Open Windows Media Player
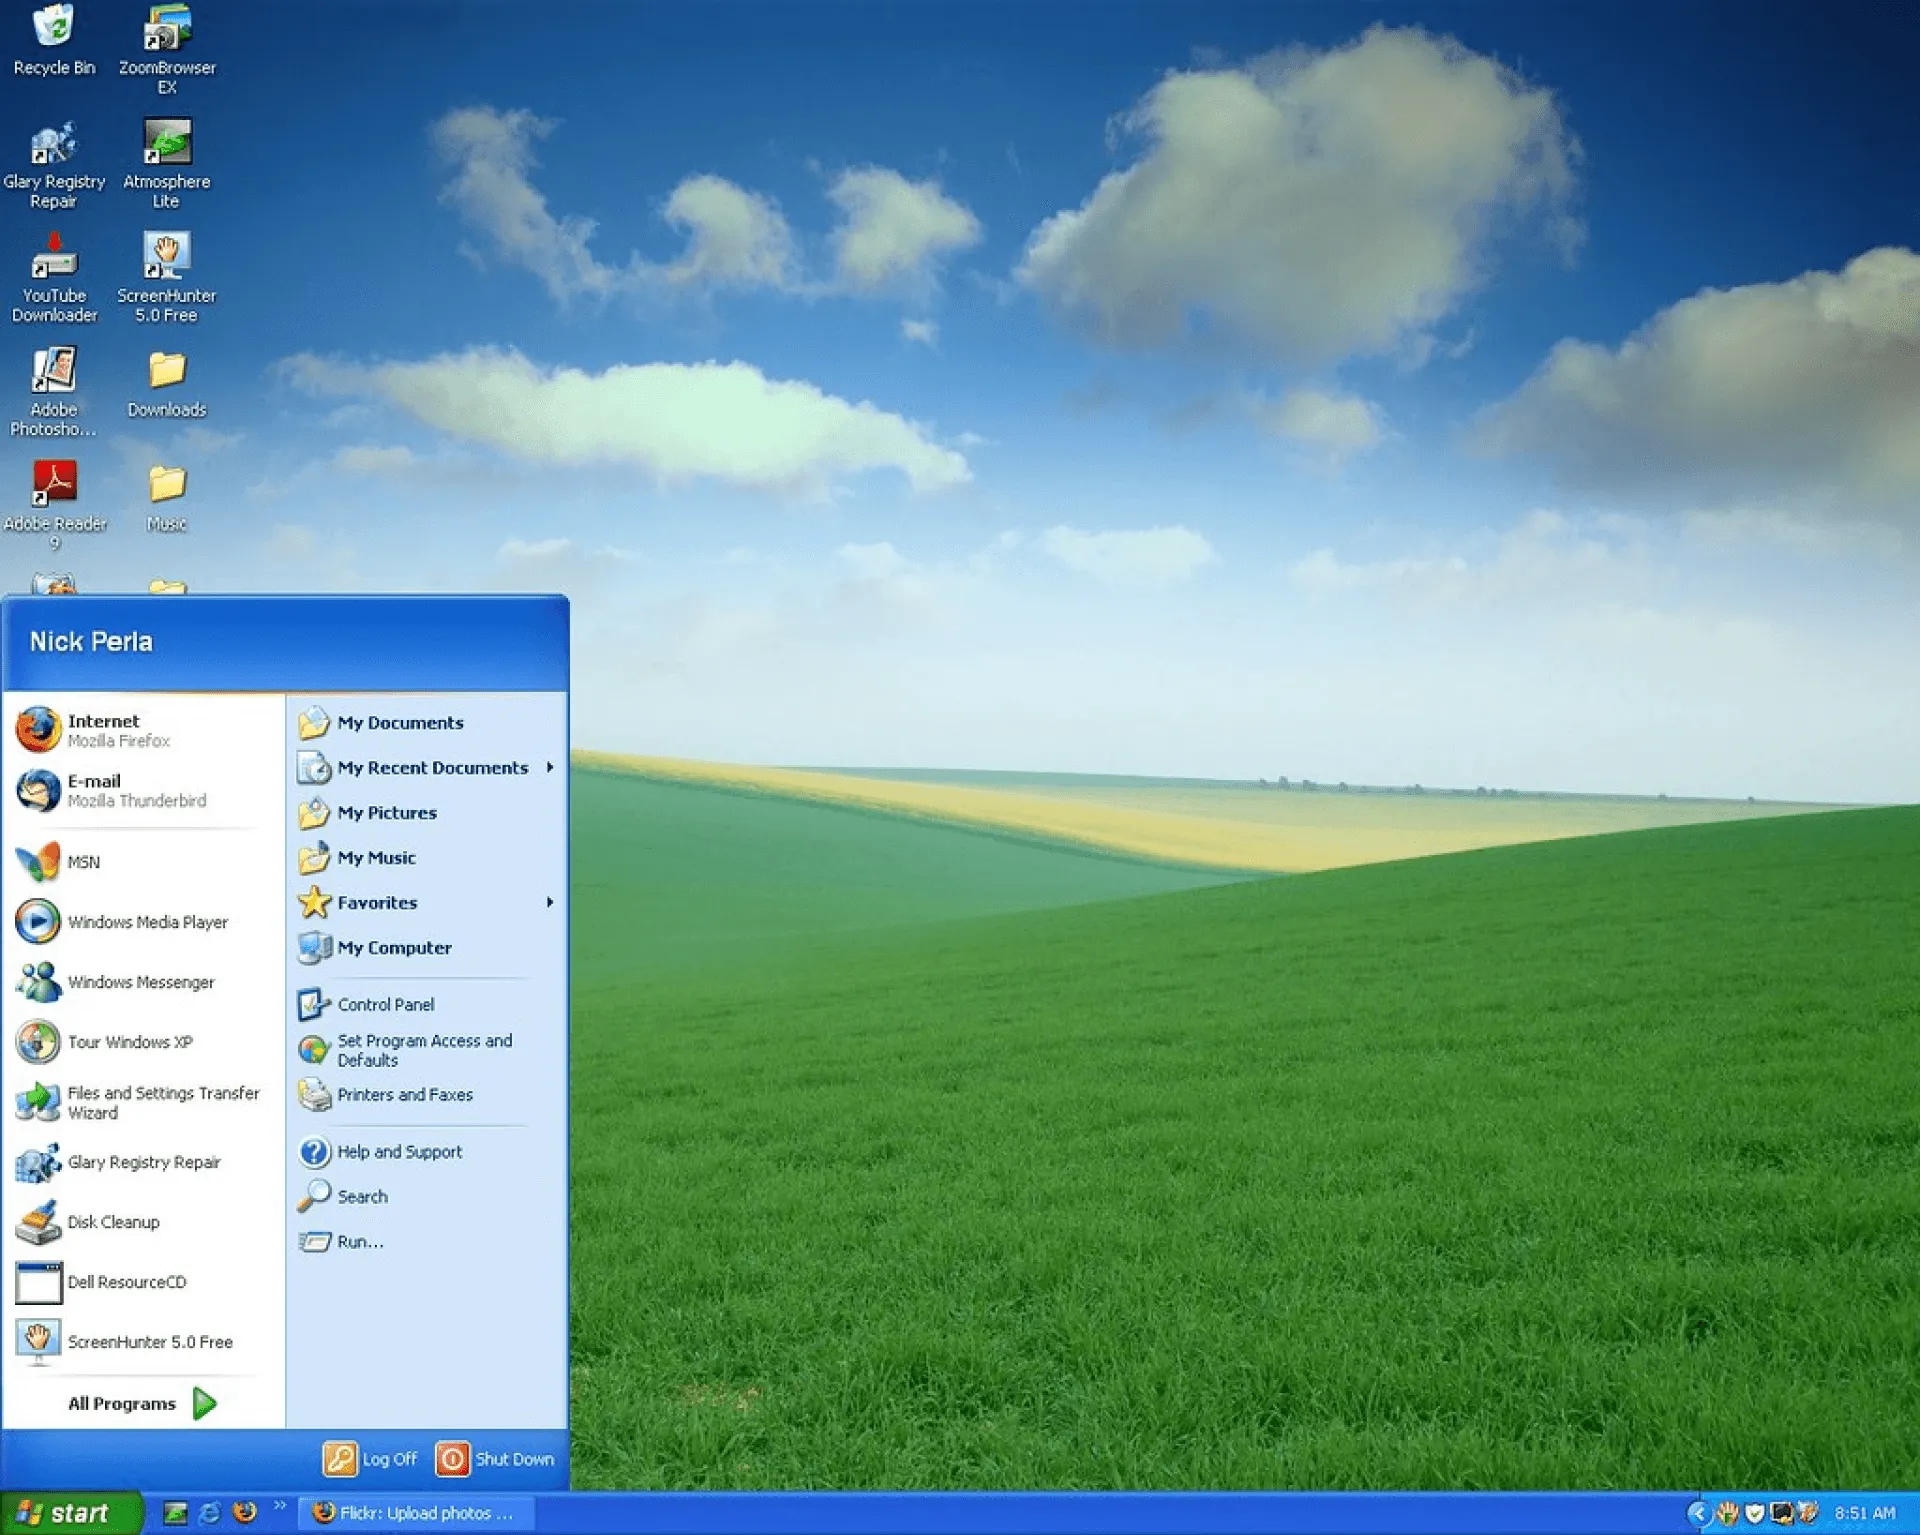Viewport: 1920px width, 1535px height. [146, 922]
